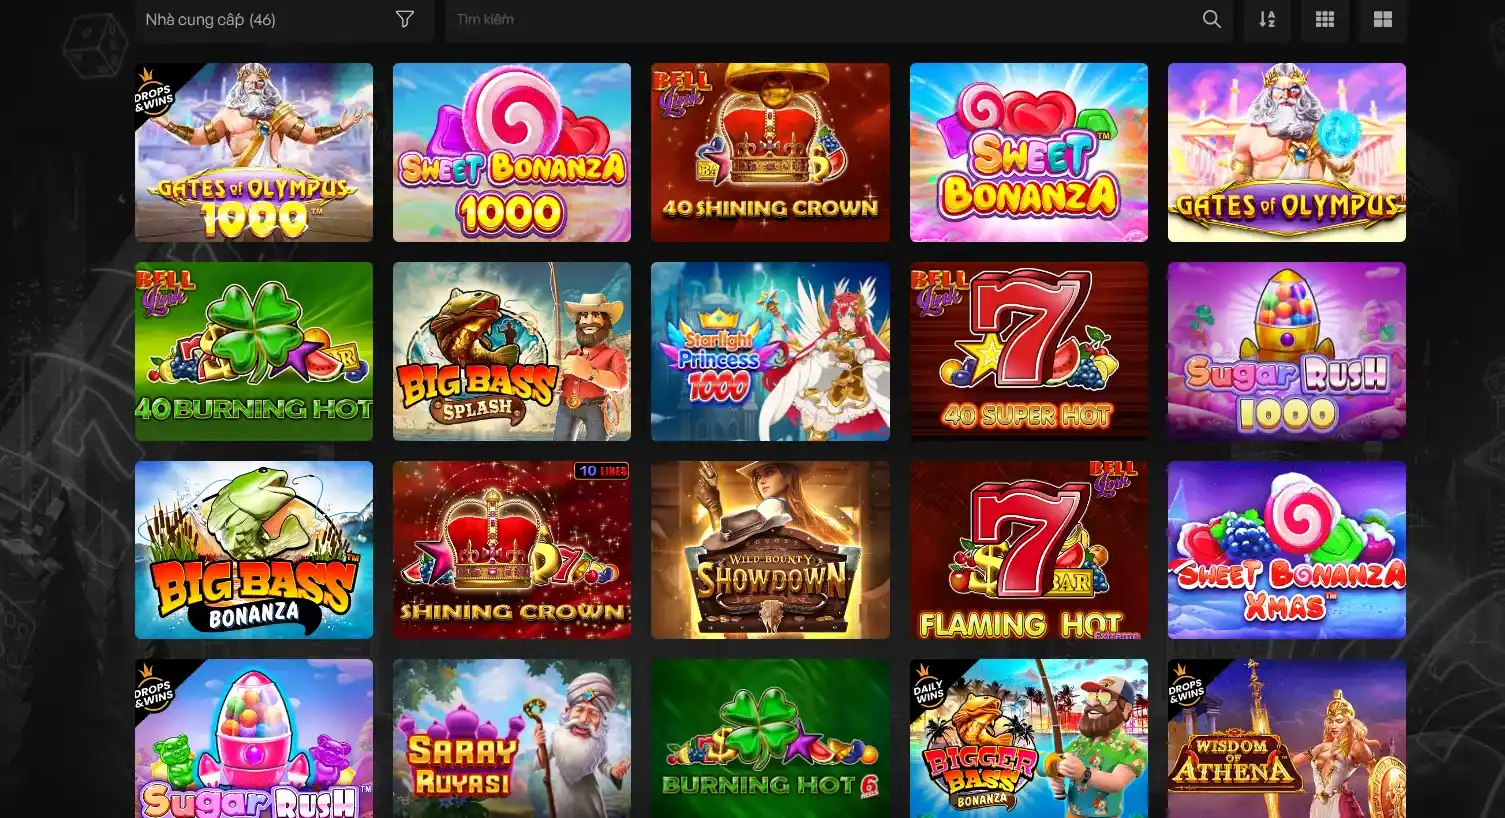Open Gates of Olympus 1000 game
Screen dimensions: 1505x818
(254, 152)
